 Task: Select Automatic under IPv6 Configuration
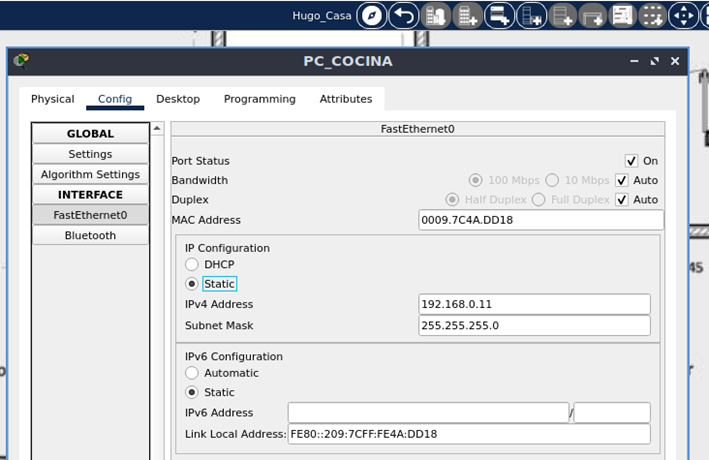click(x=192, y=373)
